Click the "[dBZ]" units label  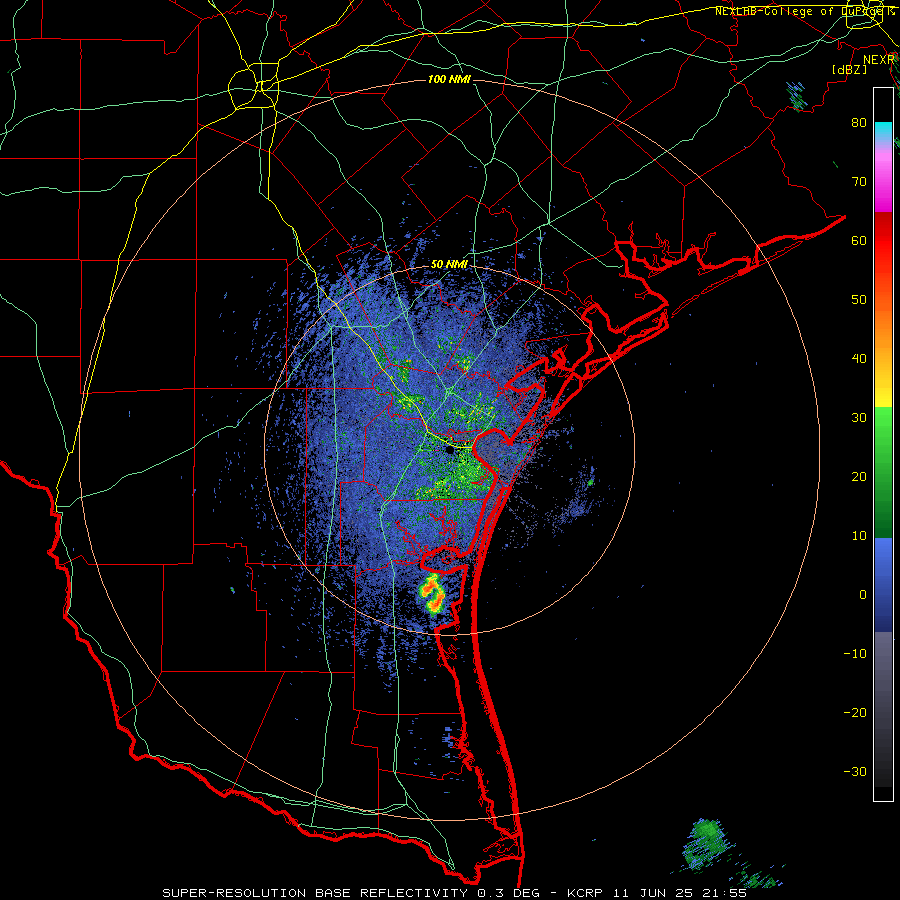(x=849, y=69)
